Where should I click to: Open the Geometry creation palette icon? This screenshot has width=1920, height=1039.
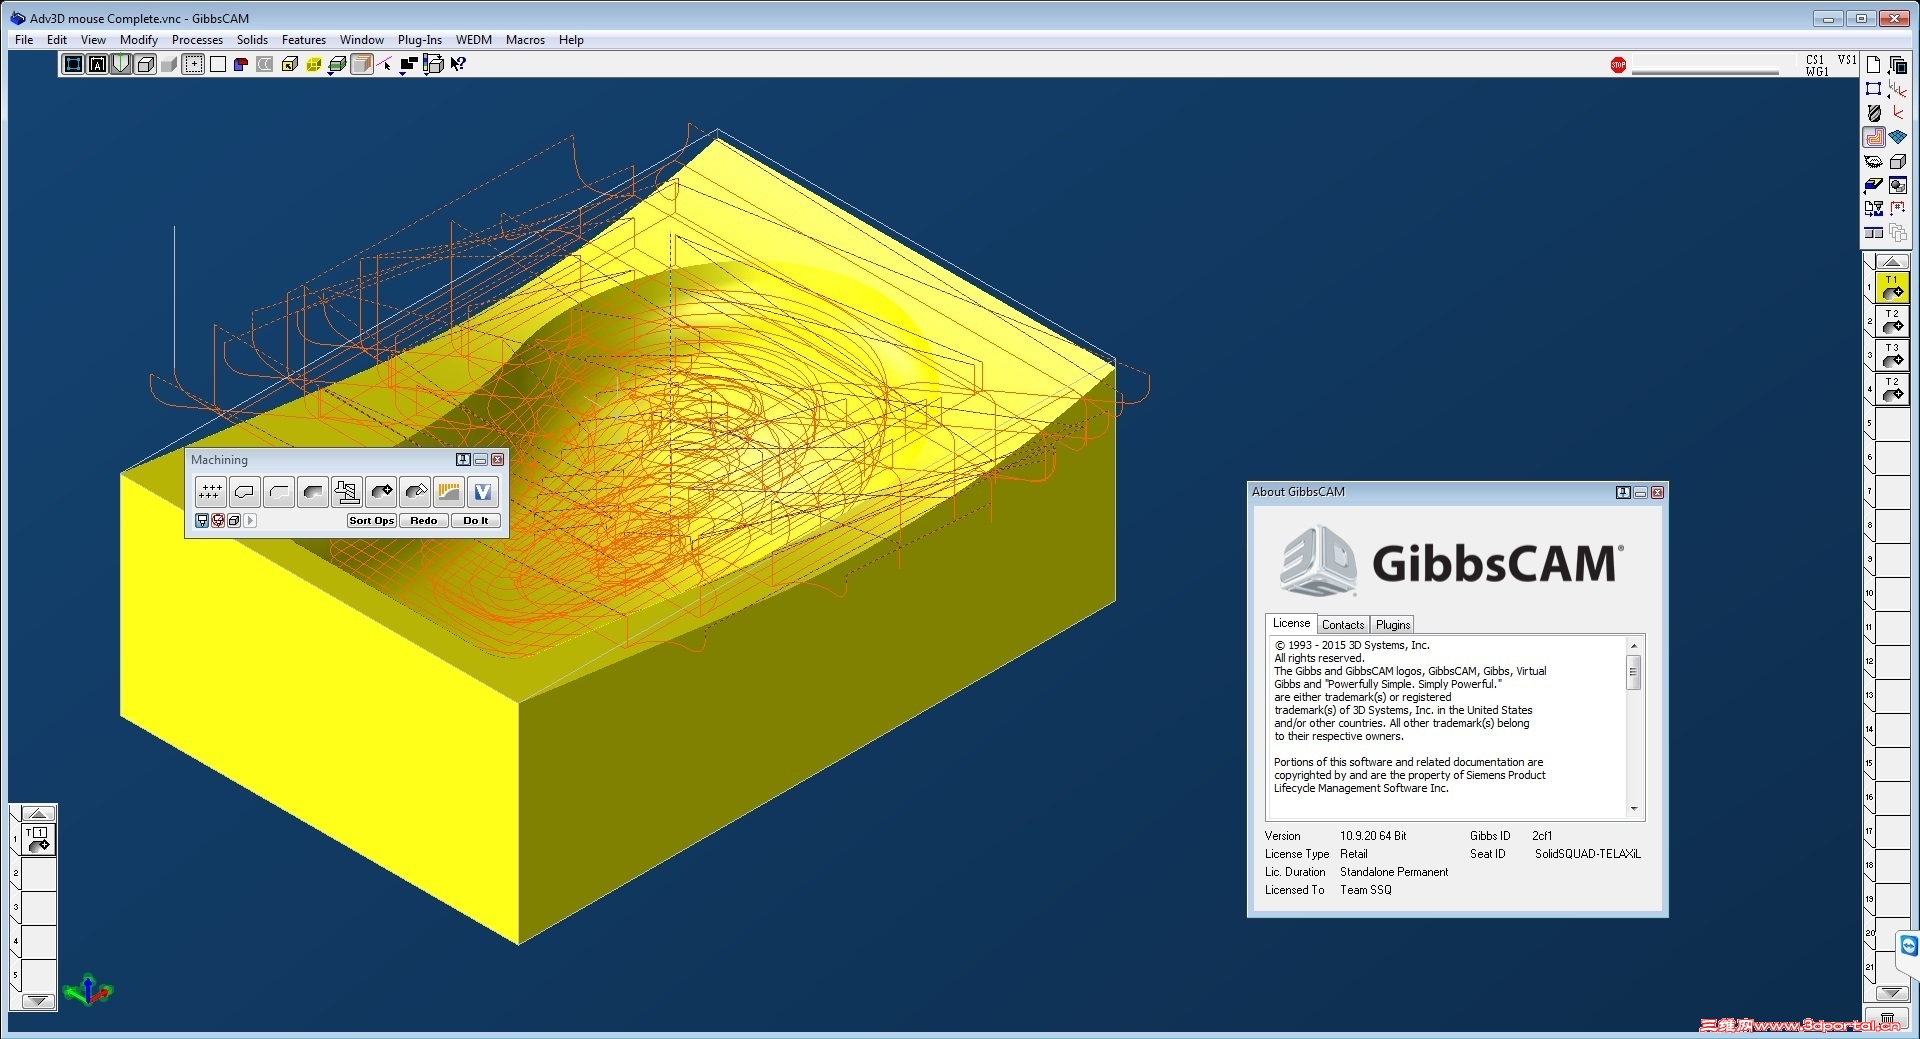(1874, 89)
